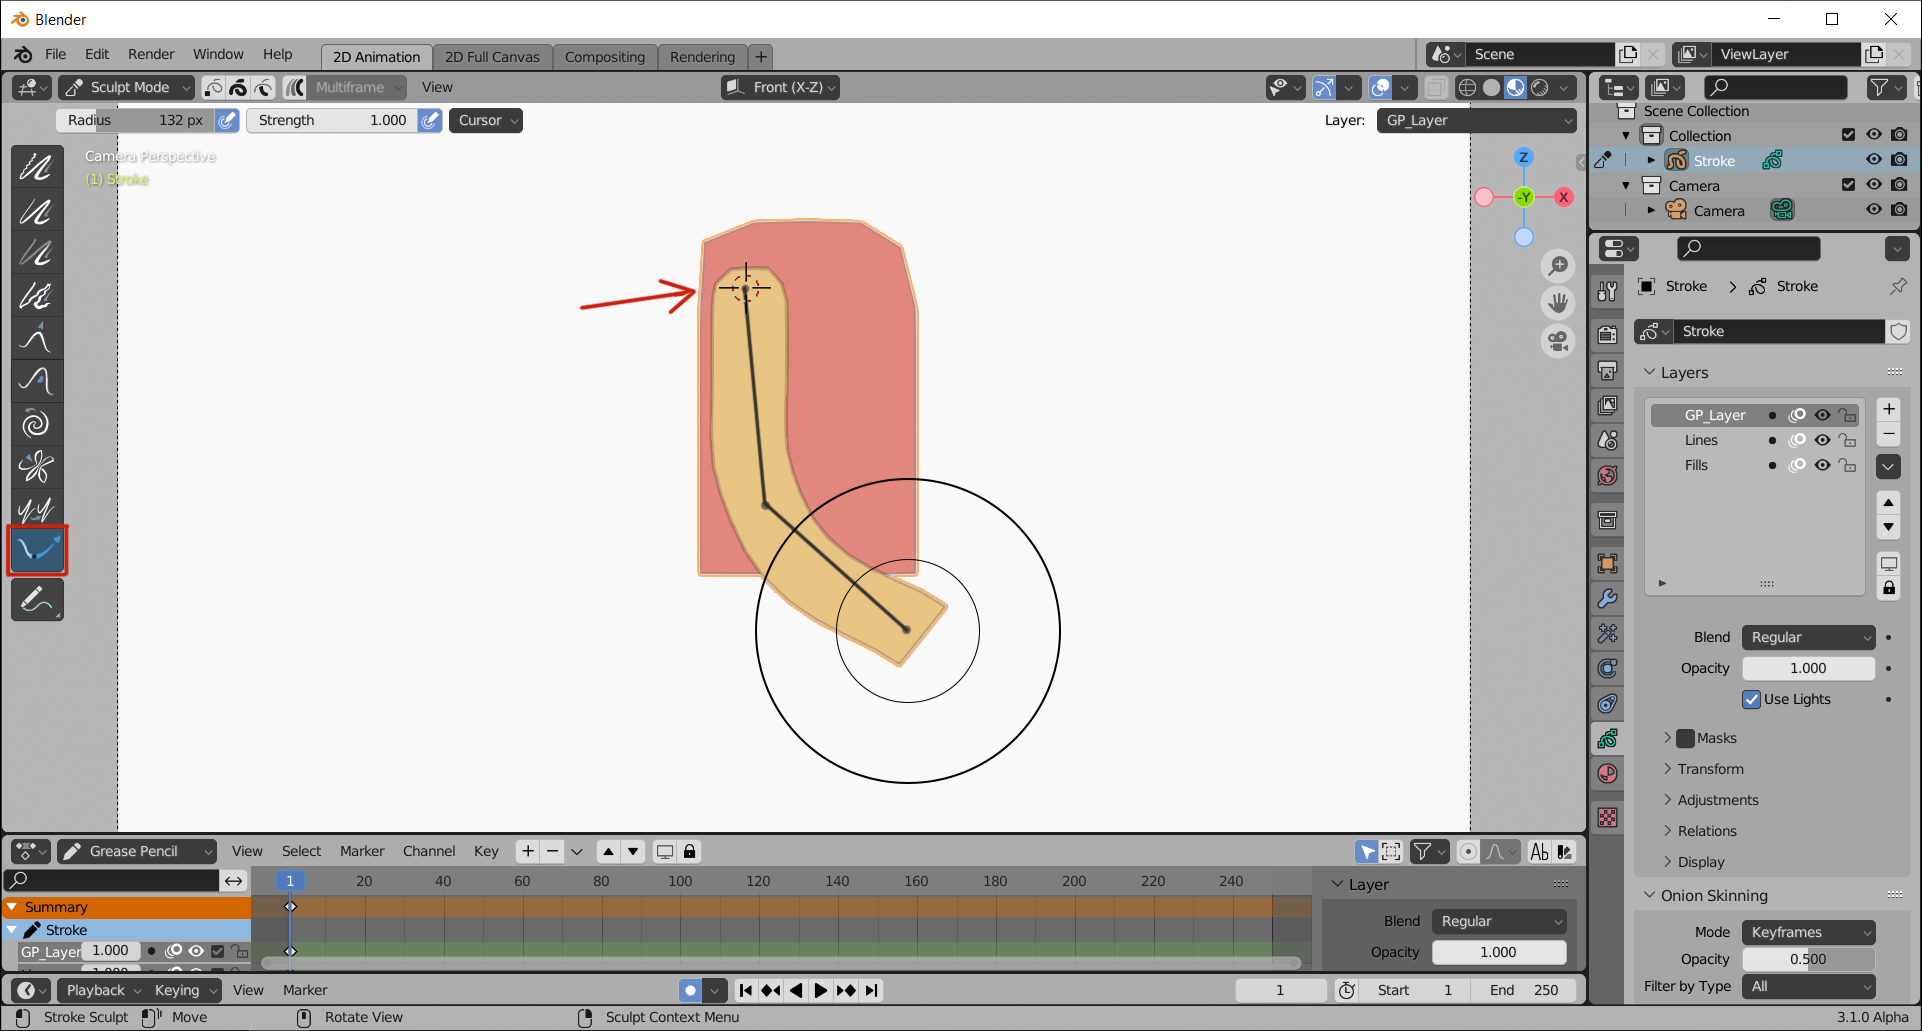
Task: Open the File menu
Action: [x=55, y=54]
